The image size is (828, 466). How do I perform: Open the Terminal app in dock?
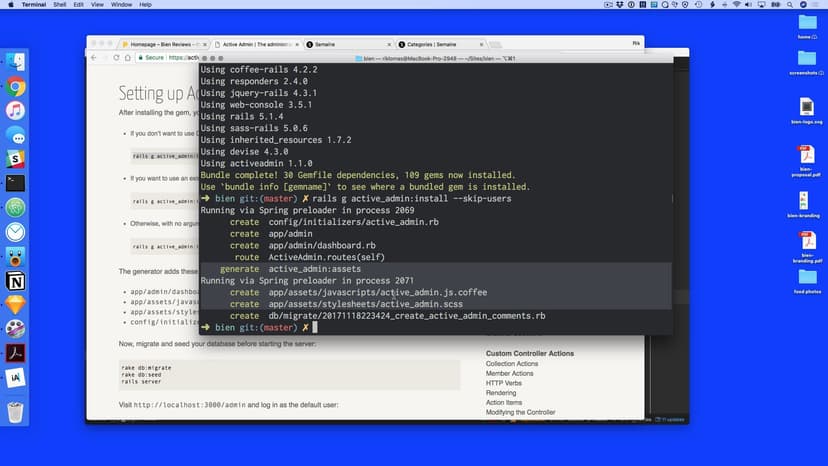16,183
